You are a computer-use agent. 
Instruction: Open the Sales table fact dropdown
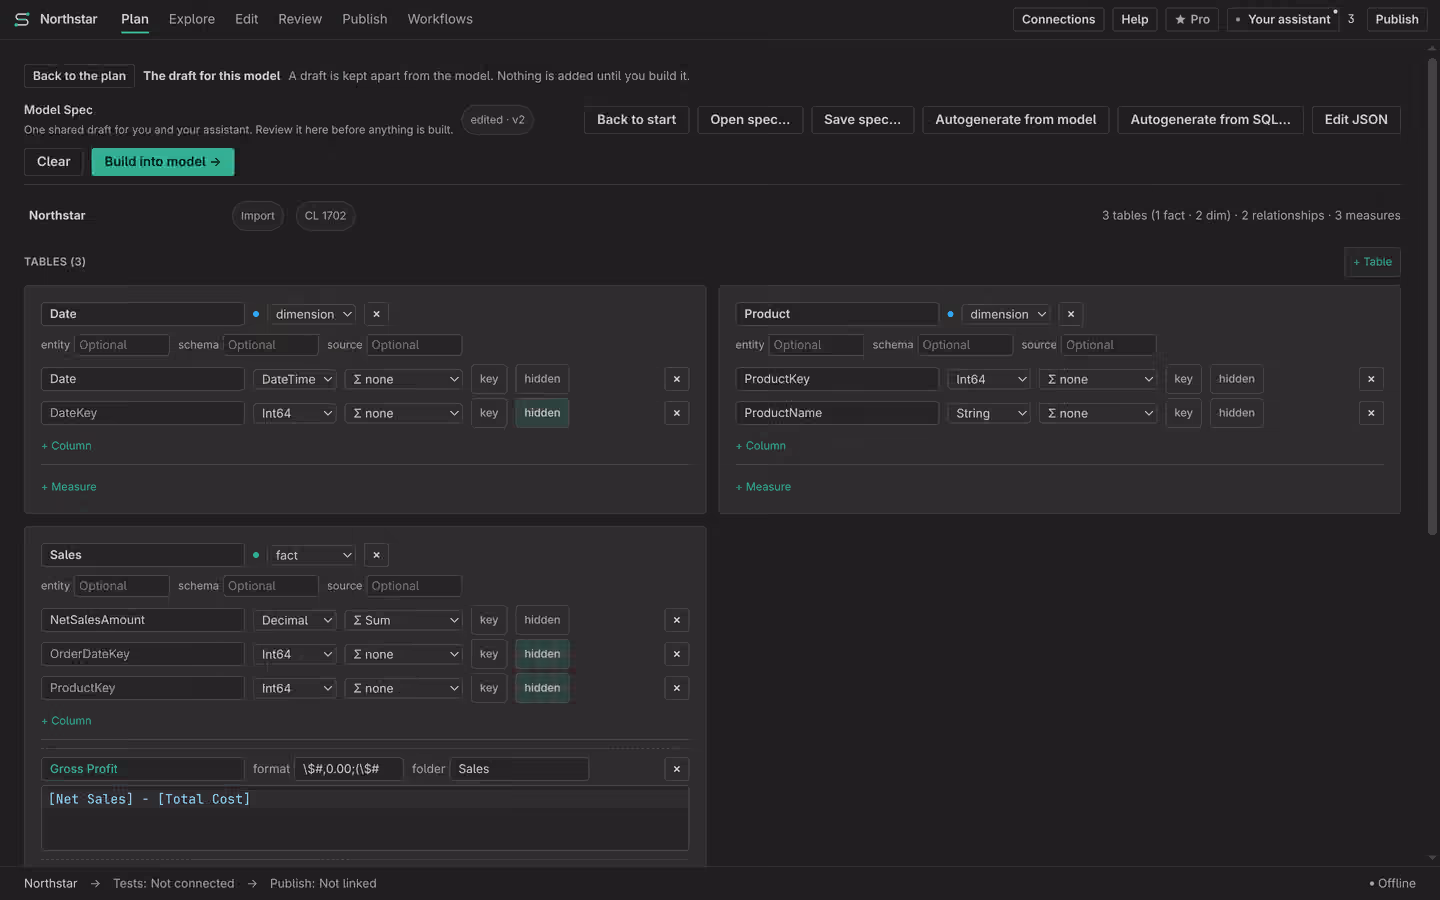pos(311,555)
